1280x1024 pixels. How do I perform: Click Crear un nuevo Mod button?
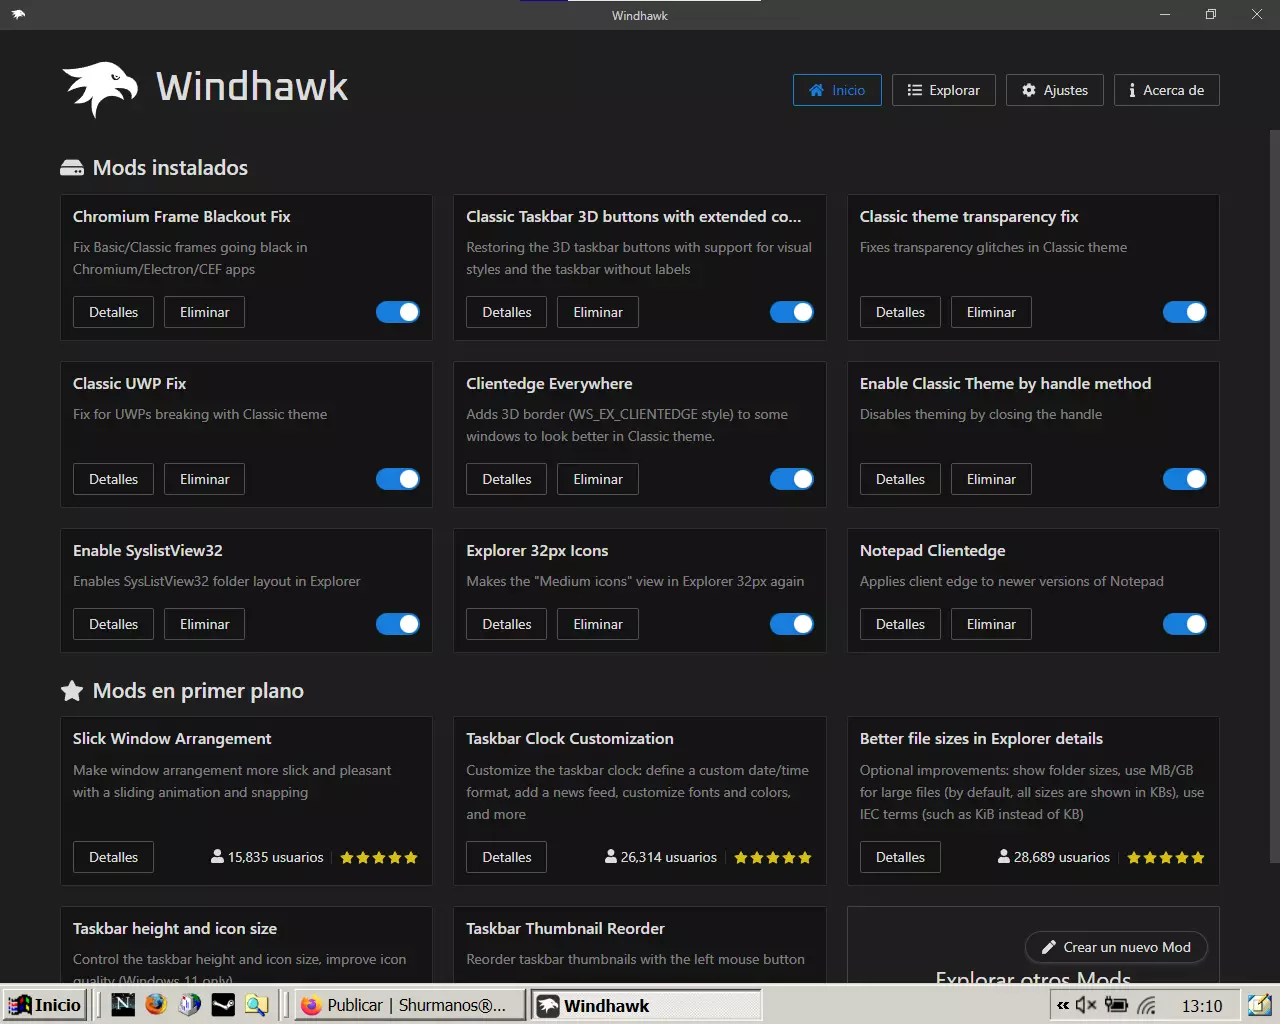pos(1116,947)
